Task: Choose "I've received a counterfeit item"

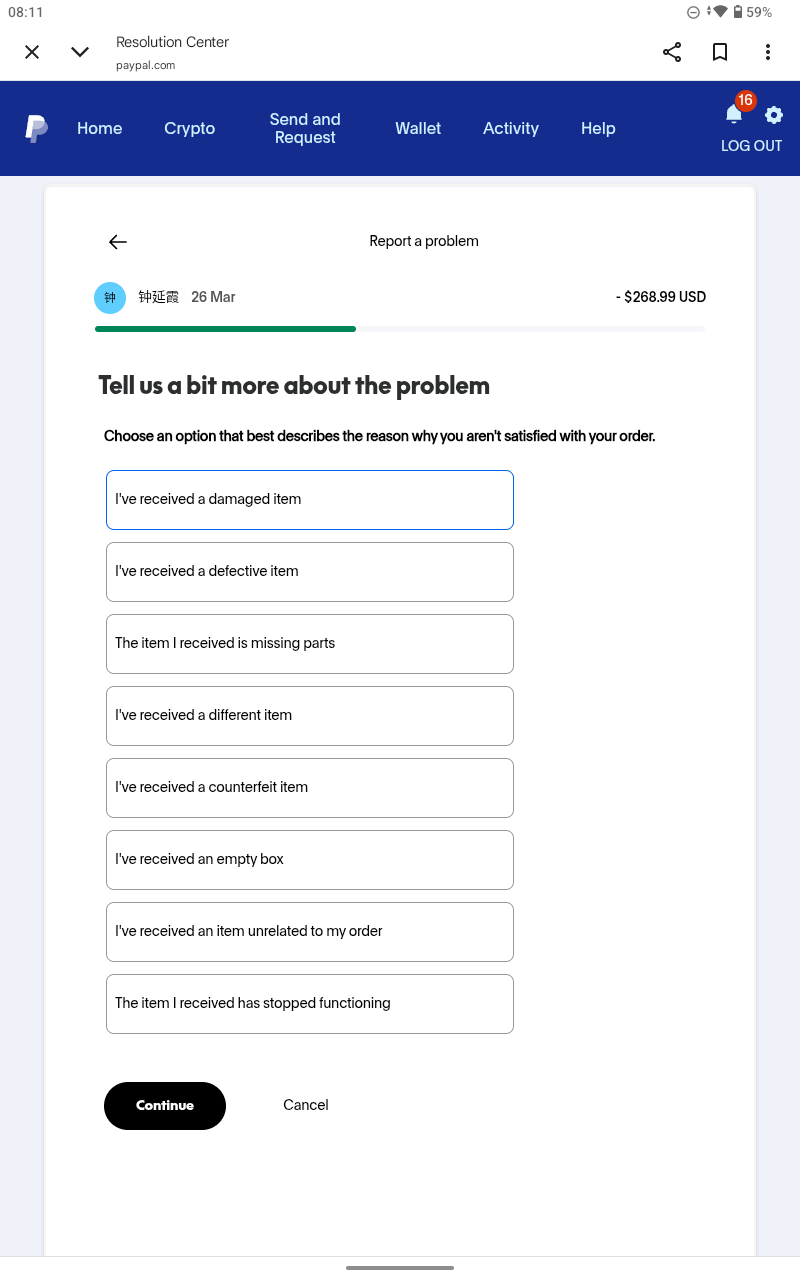Action: pos(310,788)
